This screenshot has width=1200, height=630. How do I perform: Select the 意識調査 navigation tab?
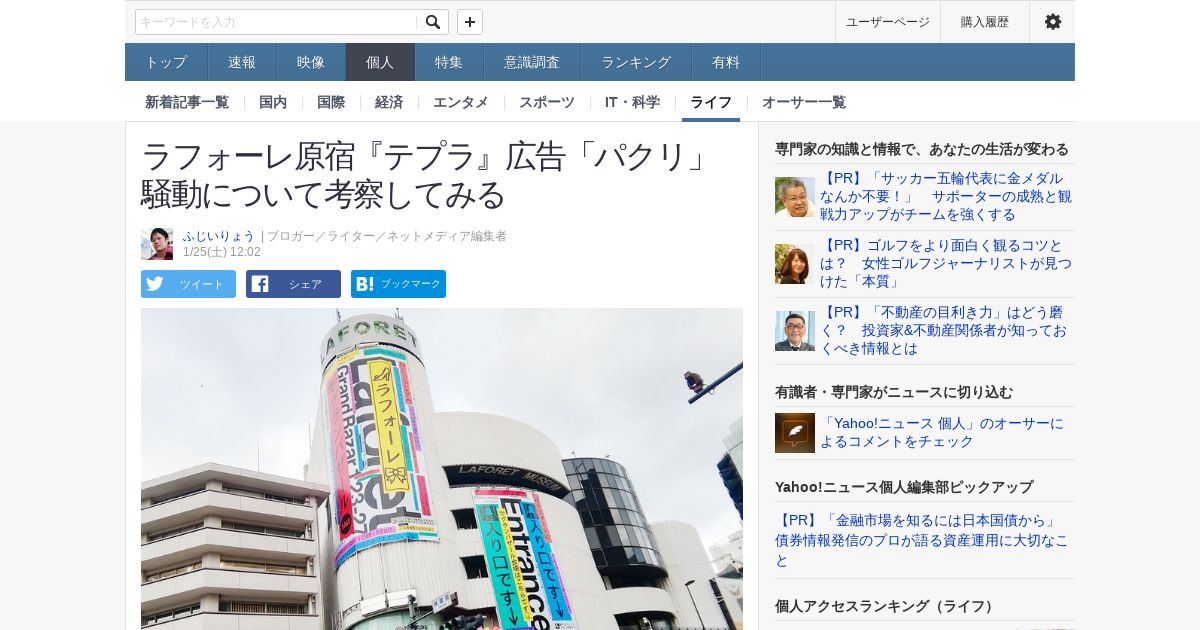(532, 62)
